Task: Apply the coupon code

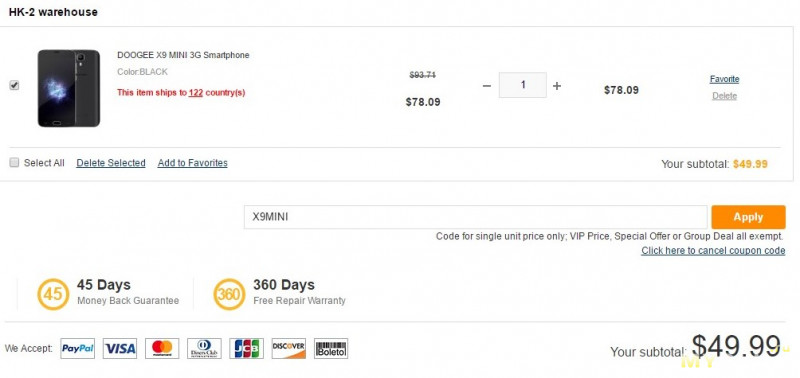Action: tap(748, 217)
